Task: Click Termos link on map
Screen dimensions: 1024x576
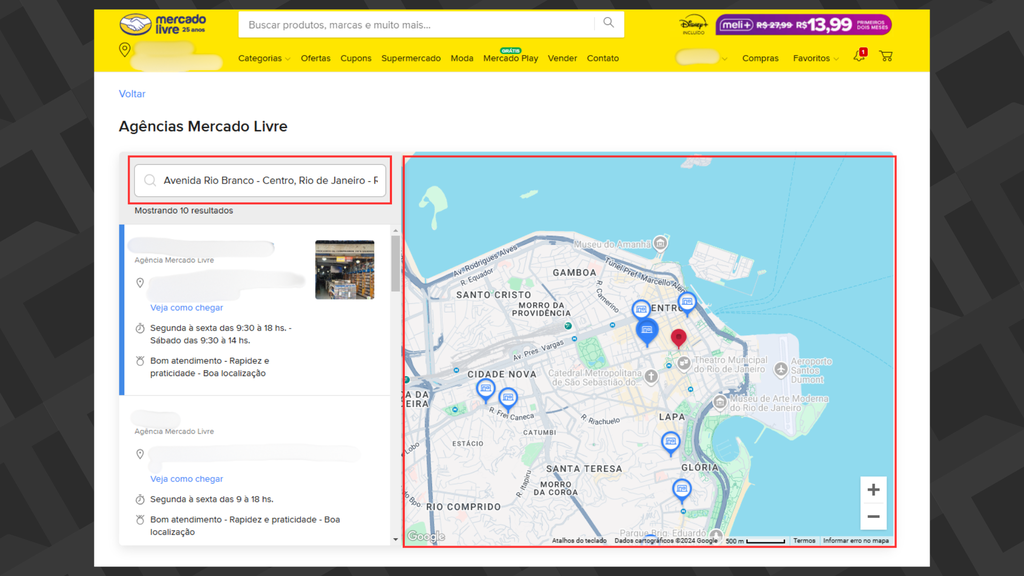Action: pyautogui.click(x=804, y=541)
